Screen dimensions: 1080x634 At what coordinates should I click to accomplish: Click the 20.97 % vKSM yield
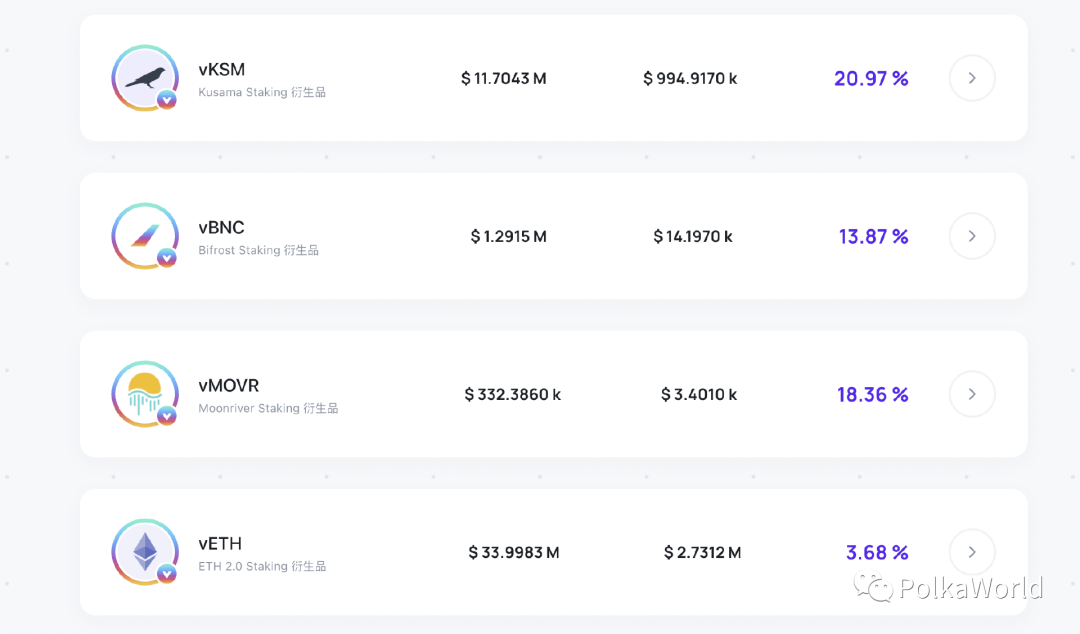tap(871, 78)
